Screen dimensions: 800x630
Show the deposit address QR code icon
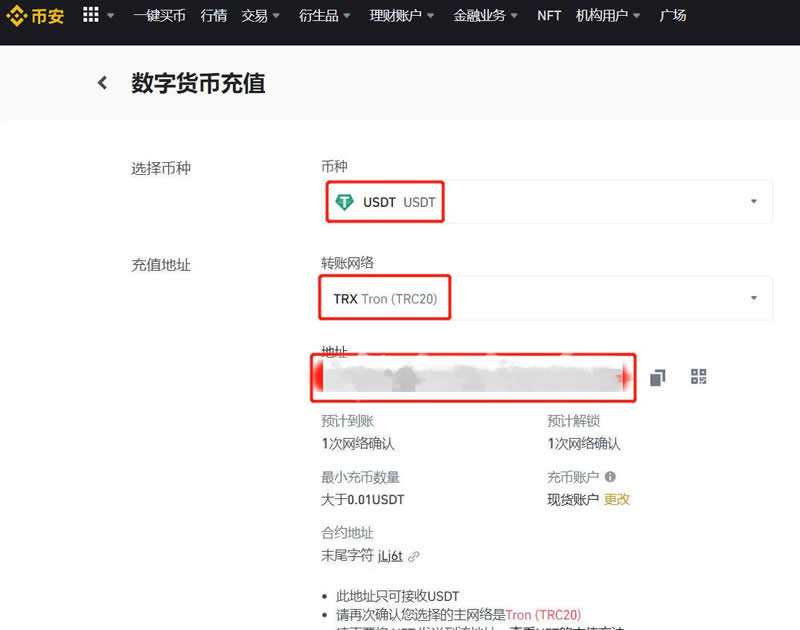698,377
